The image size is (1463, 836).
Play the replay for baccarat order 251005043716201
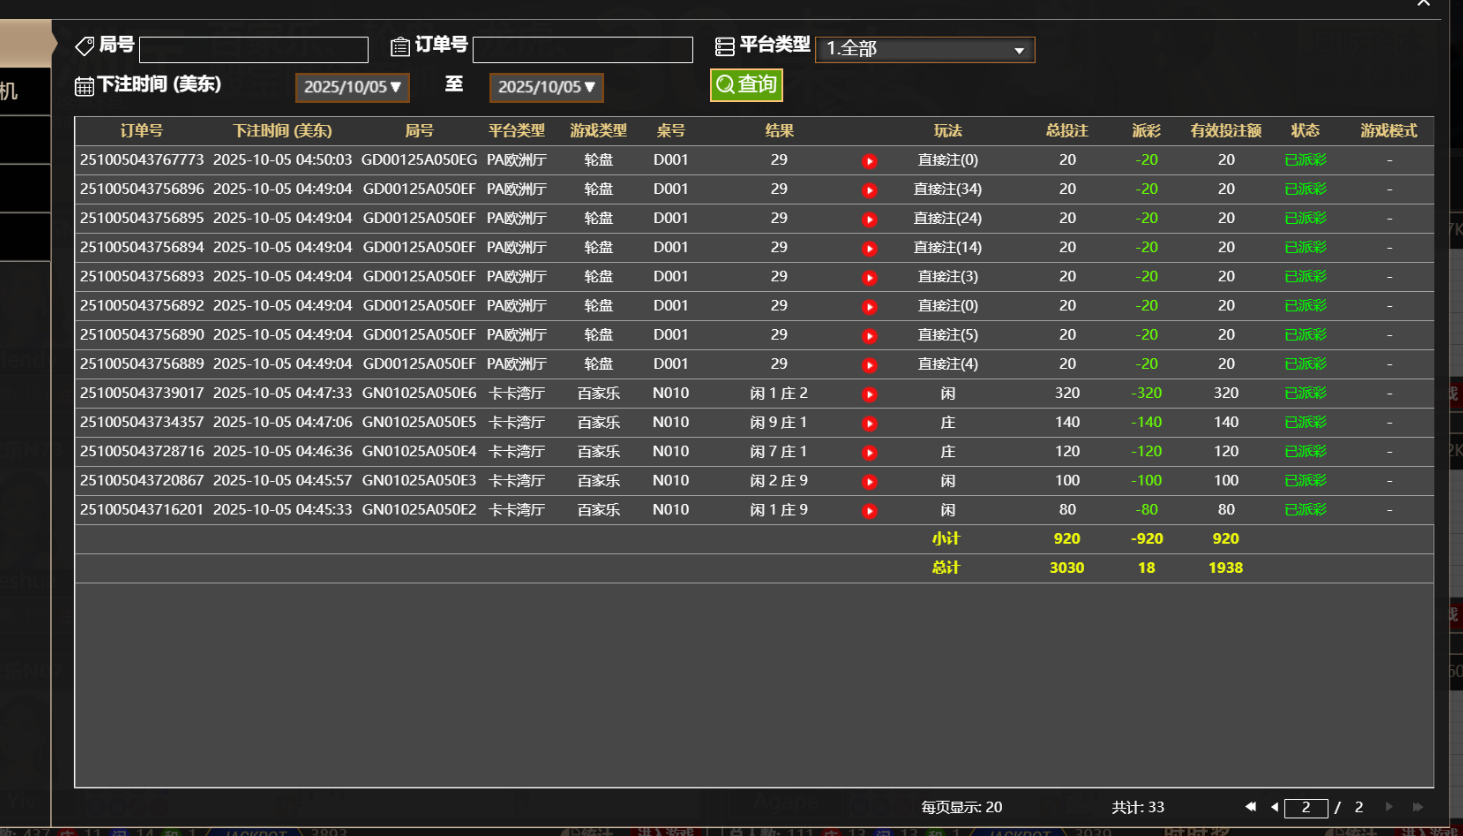coord(869,509)
